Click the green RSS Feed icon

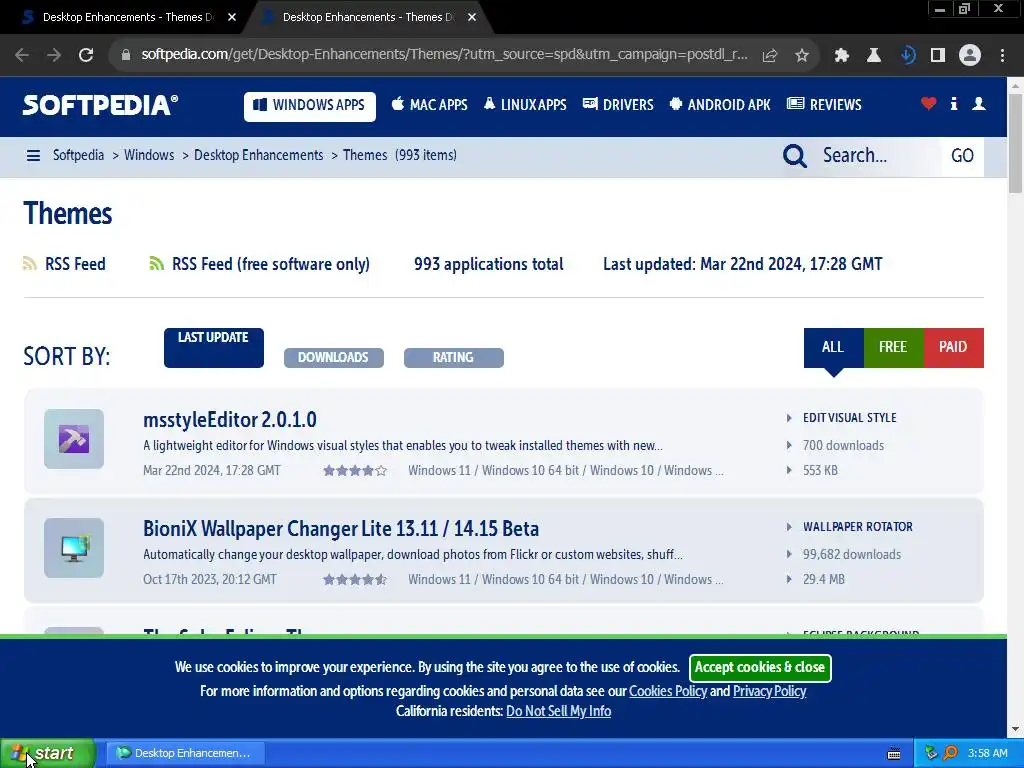[x=156, y=264]
